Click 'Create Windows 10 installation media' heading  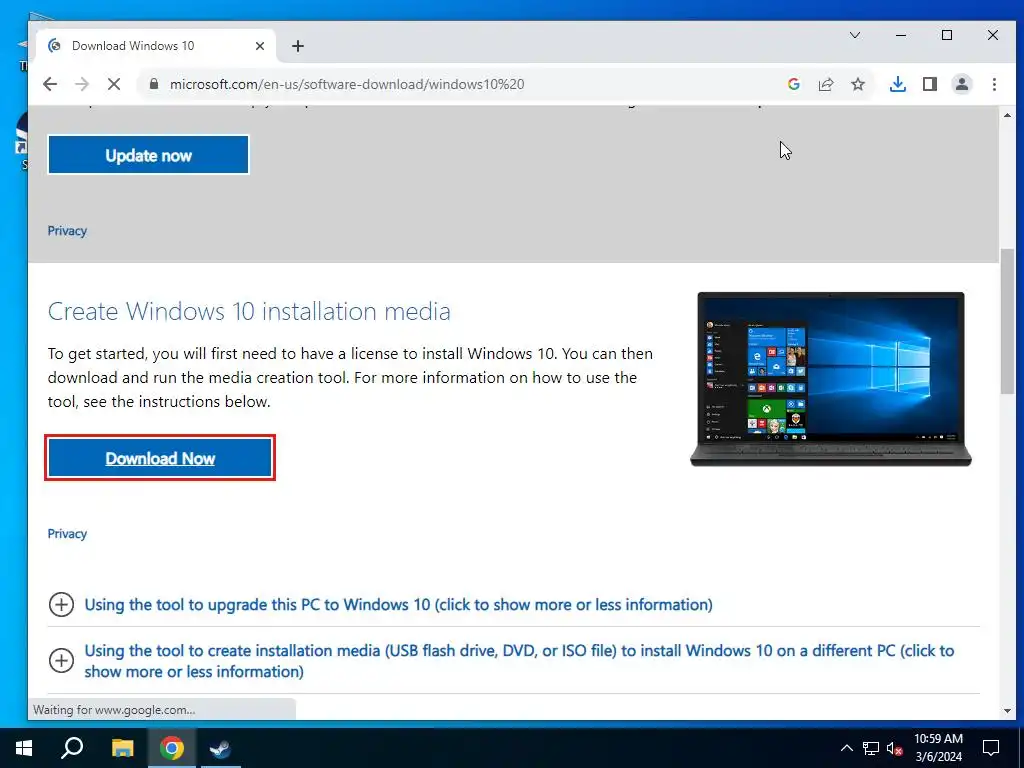pyautogui.click(x=249, y=312)
